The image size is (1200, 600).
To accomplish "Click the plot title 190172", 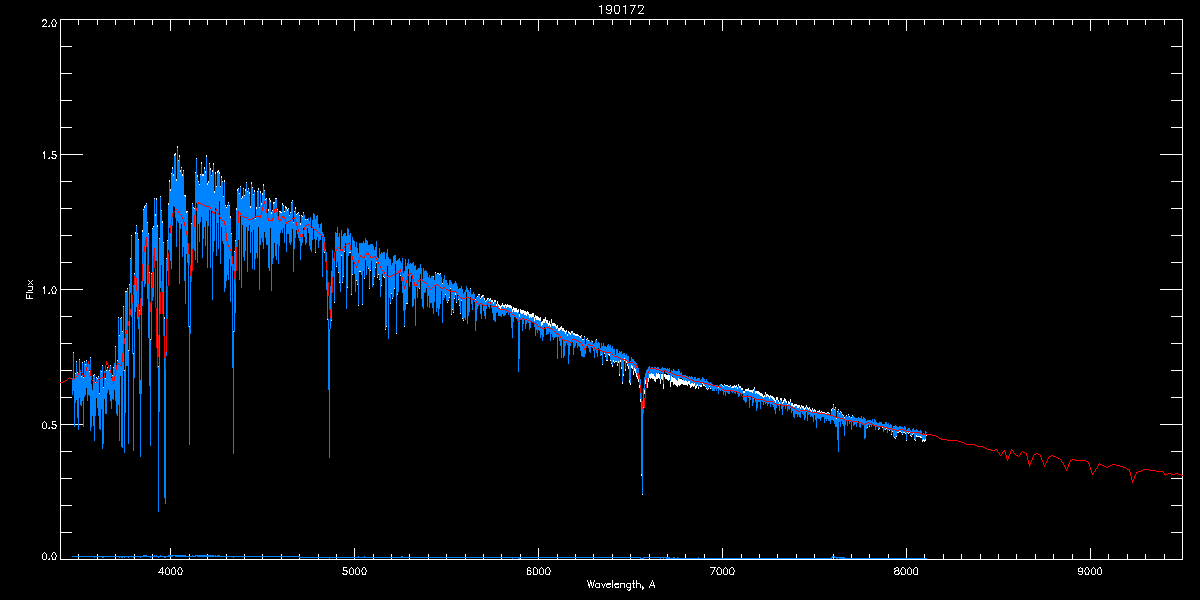I will pos(599,9).
